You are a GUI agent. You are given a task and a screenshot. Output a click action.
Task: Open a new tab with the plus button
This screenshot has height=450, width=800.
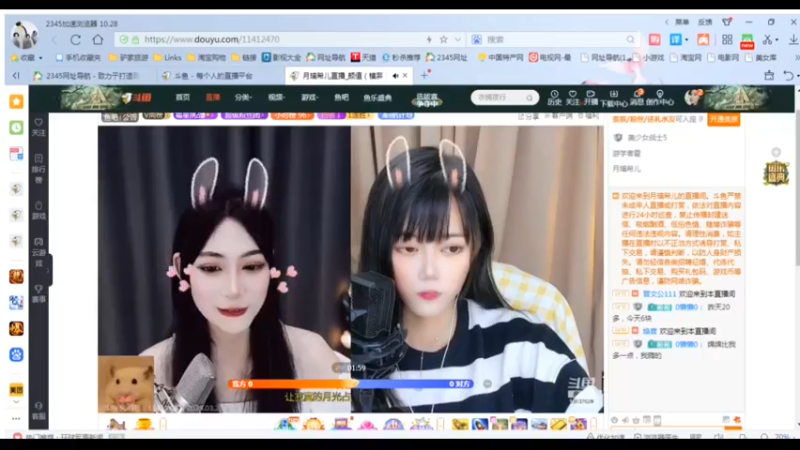[424, 76]
